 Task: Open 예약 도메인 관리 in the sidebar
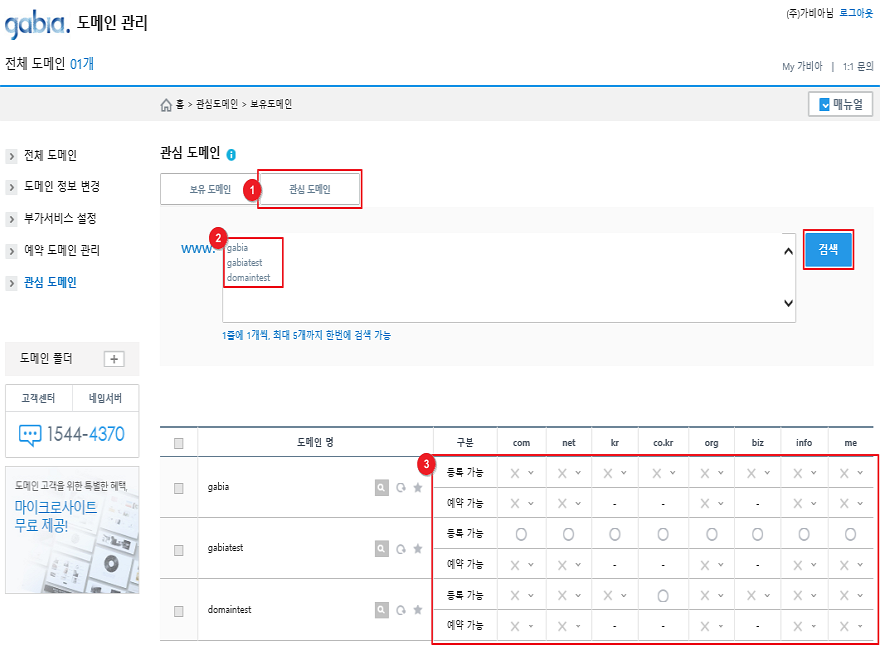pyautogui.click(x=62, y=250)
